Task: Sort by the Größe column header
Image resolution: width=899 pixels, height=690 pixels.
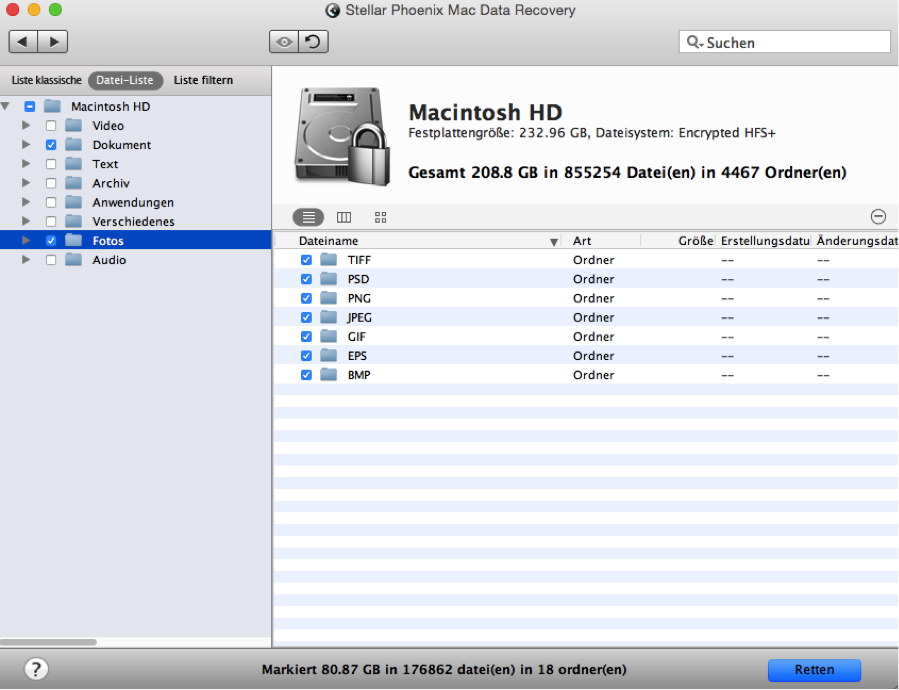Action: point(678,241)
